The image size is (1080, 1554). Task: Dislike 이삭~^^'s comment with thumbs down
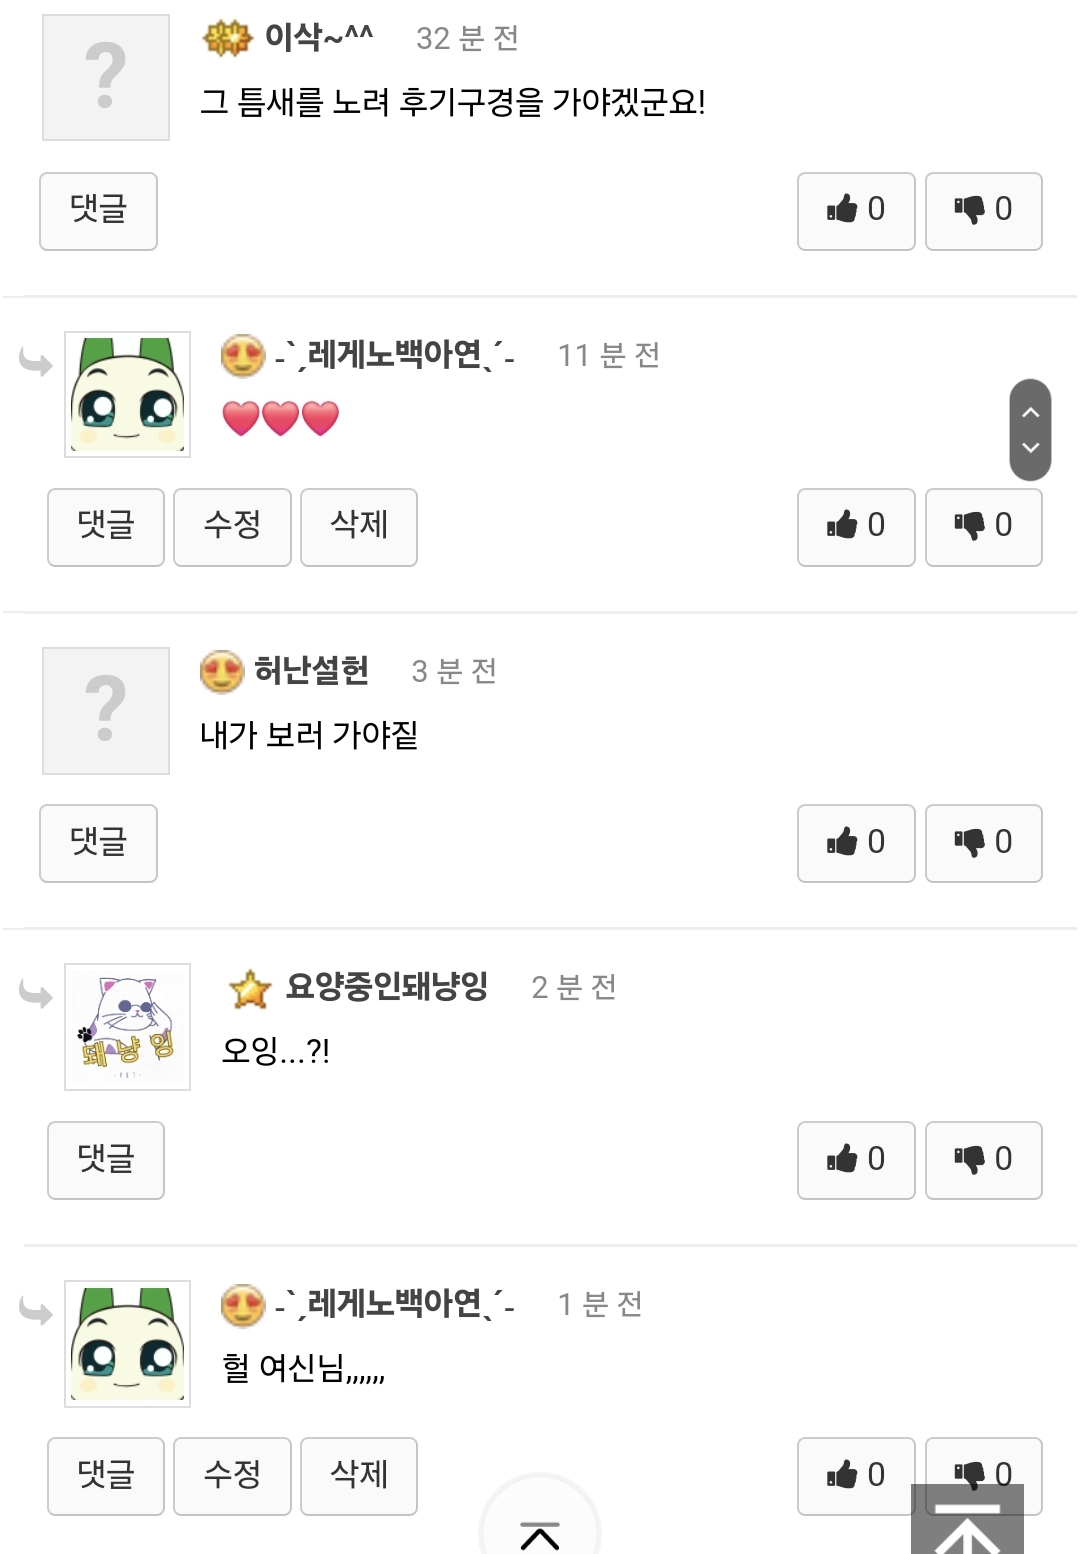983,210
